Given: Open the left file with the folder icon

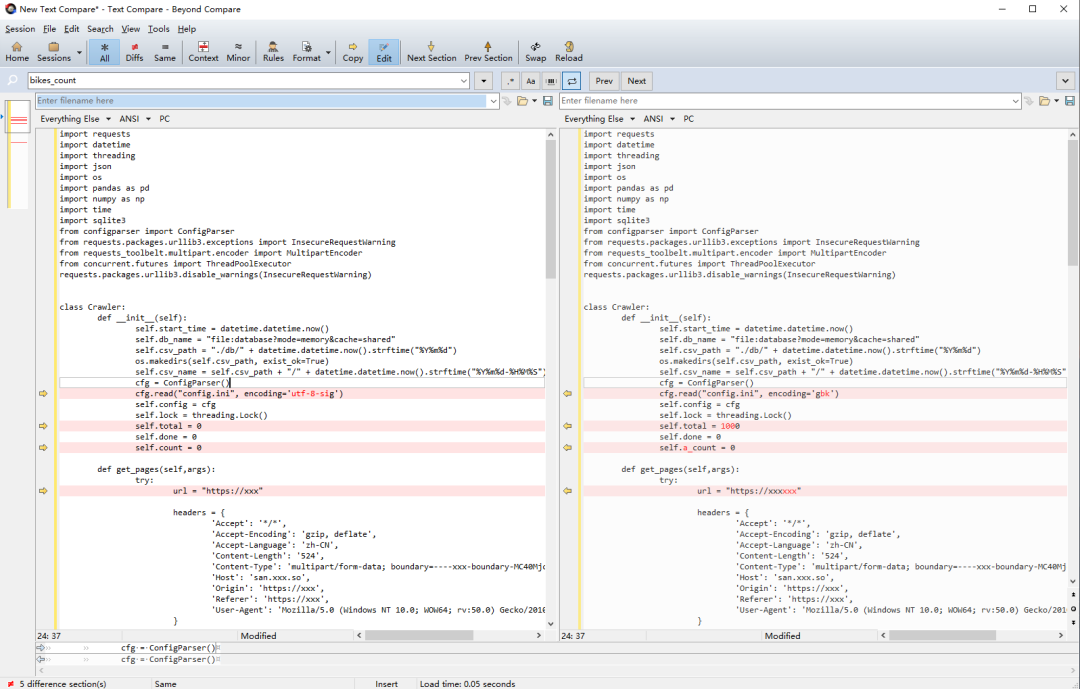Looking at the screenshot, I should click(523, 101).
